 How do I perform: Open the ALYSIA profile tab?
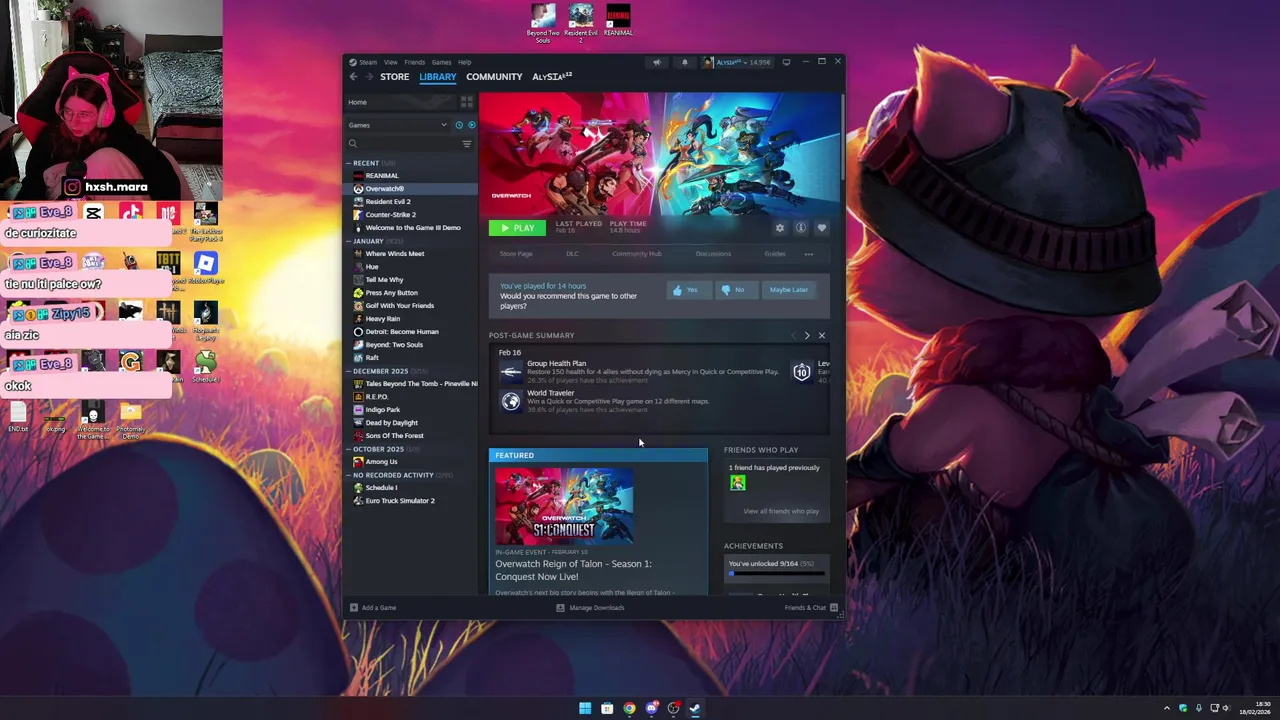(552, 77)
